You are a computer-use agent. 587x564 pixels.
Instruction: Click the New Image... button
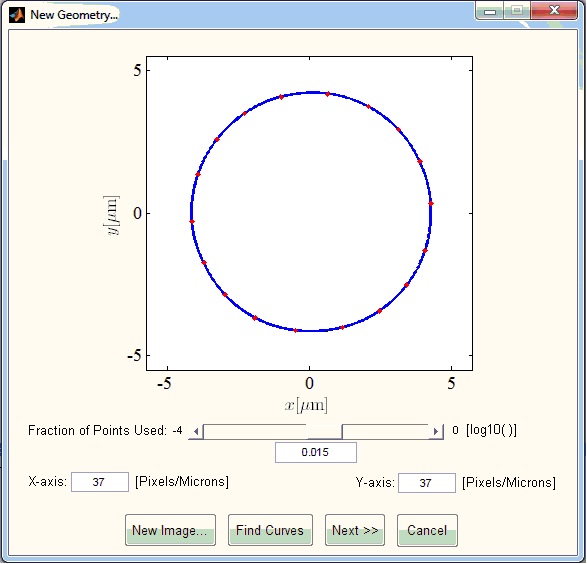point(170,530)
